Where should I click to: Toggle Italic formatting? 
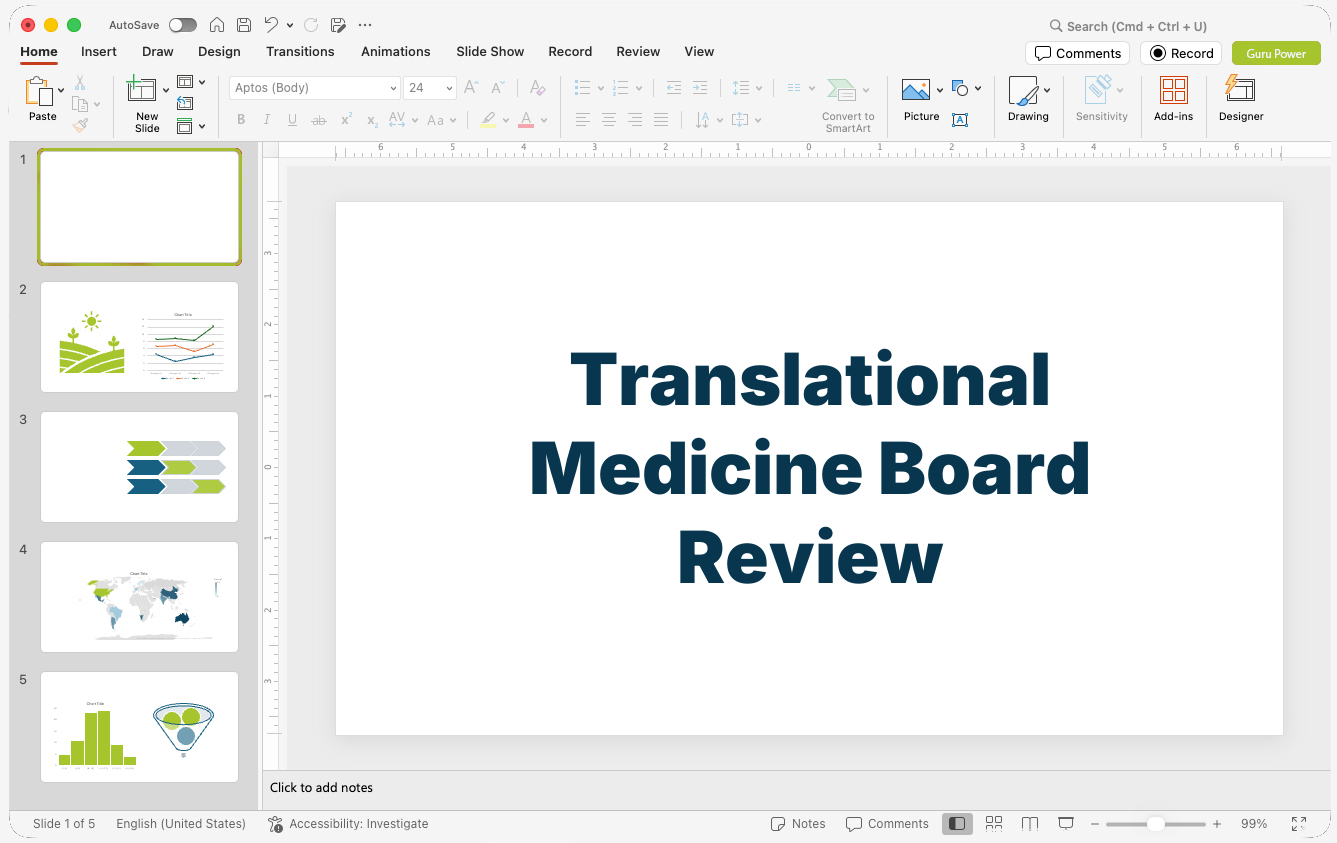(x=266, y=120)
